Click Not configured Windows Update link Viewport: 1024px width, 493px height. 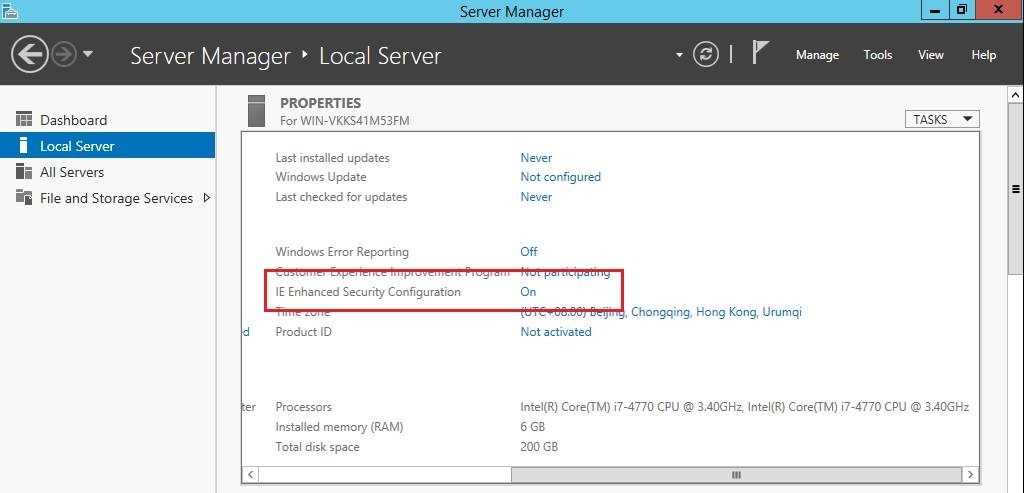pyautogui.click(x=560, y=177)
